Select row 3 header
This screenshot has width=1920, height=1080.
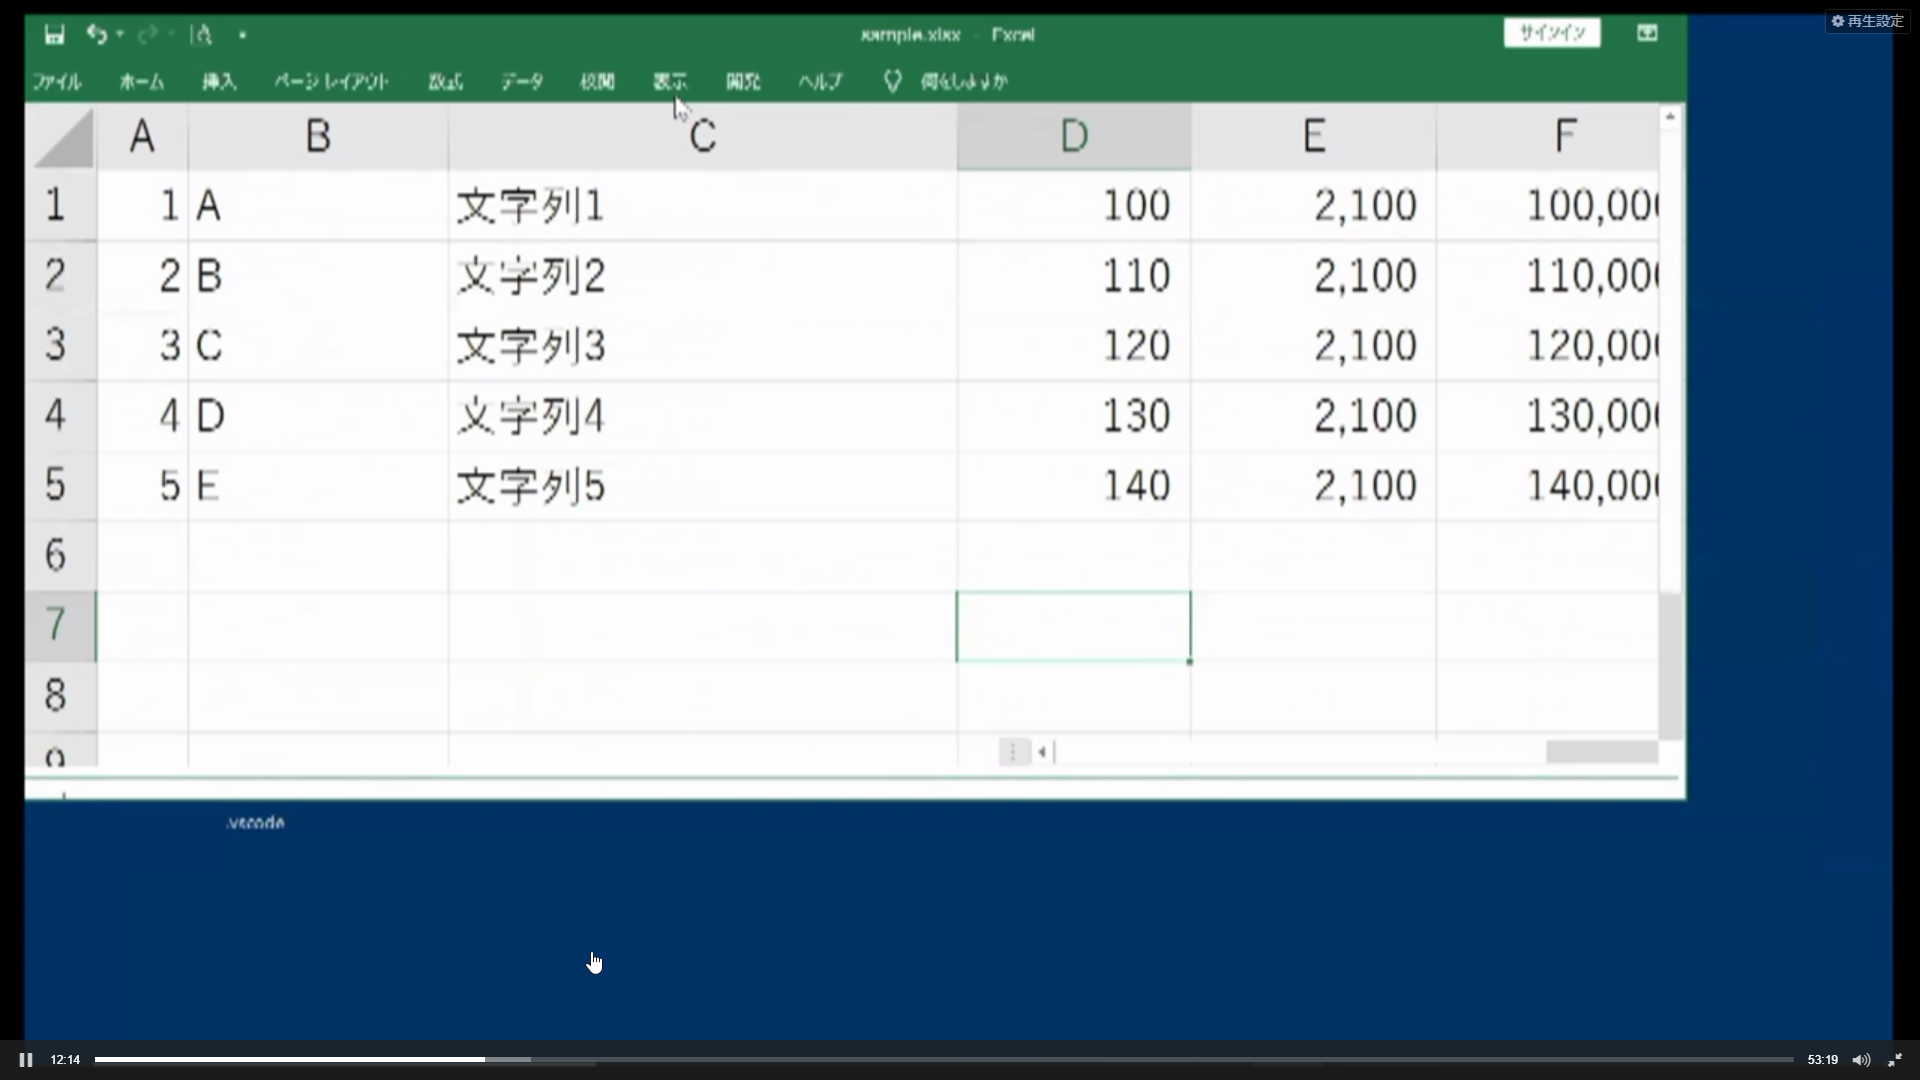coord(60,345)
